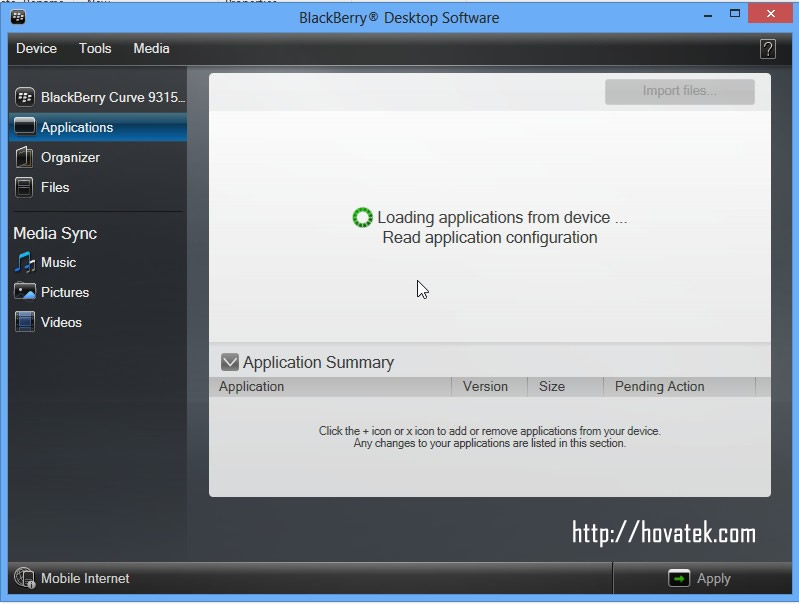Click the Videos film strip icon
The width and height of the screenshot is (799, 604).
tap(24, 322)
